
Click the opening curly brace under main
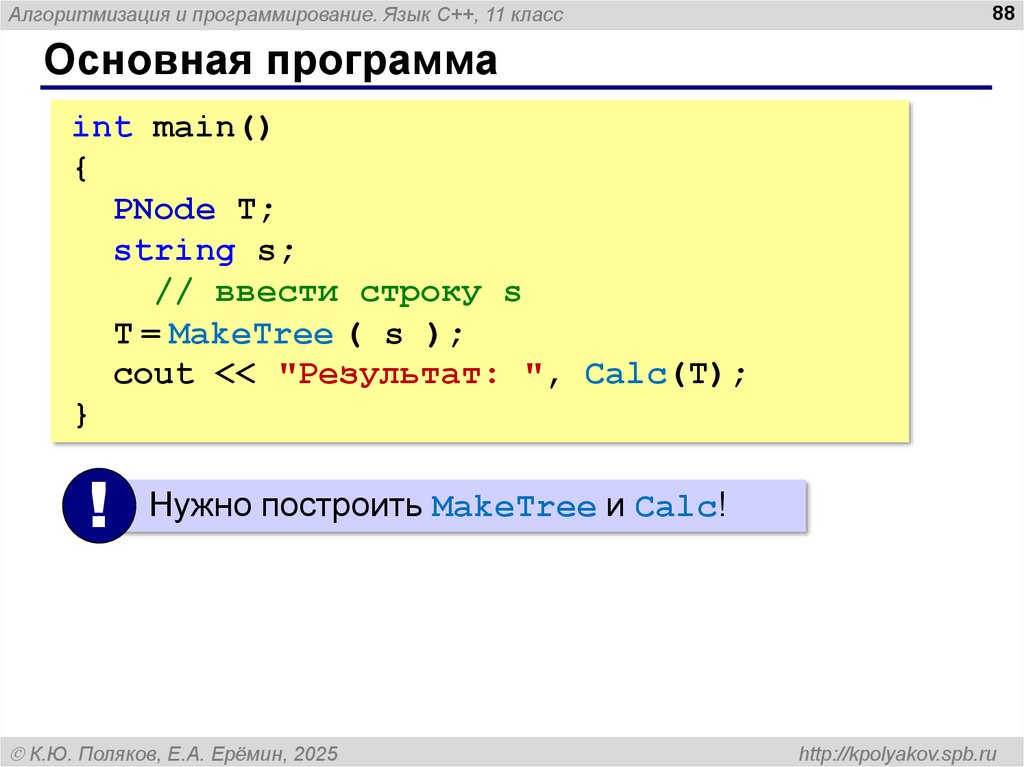tap(81, 169)
